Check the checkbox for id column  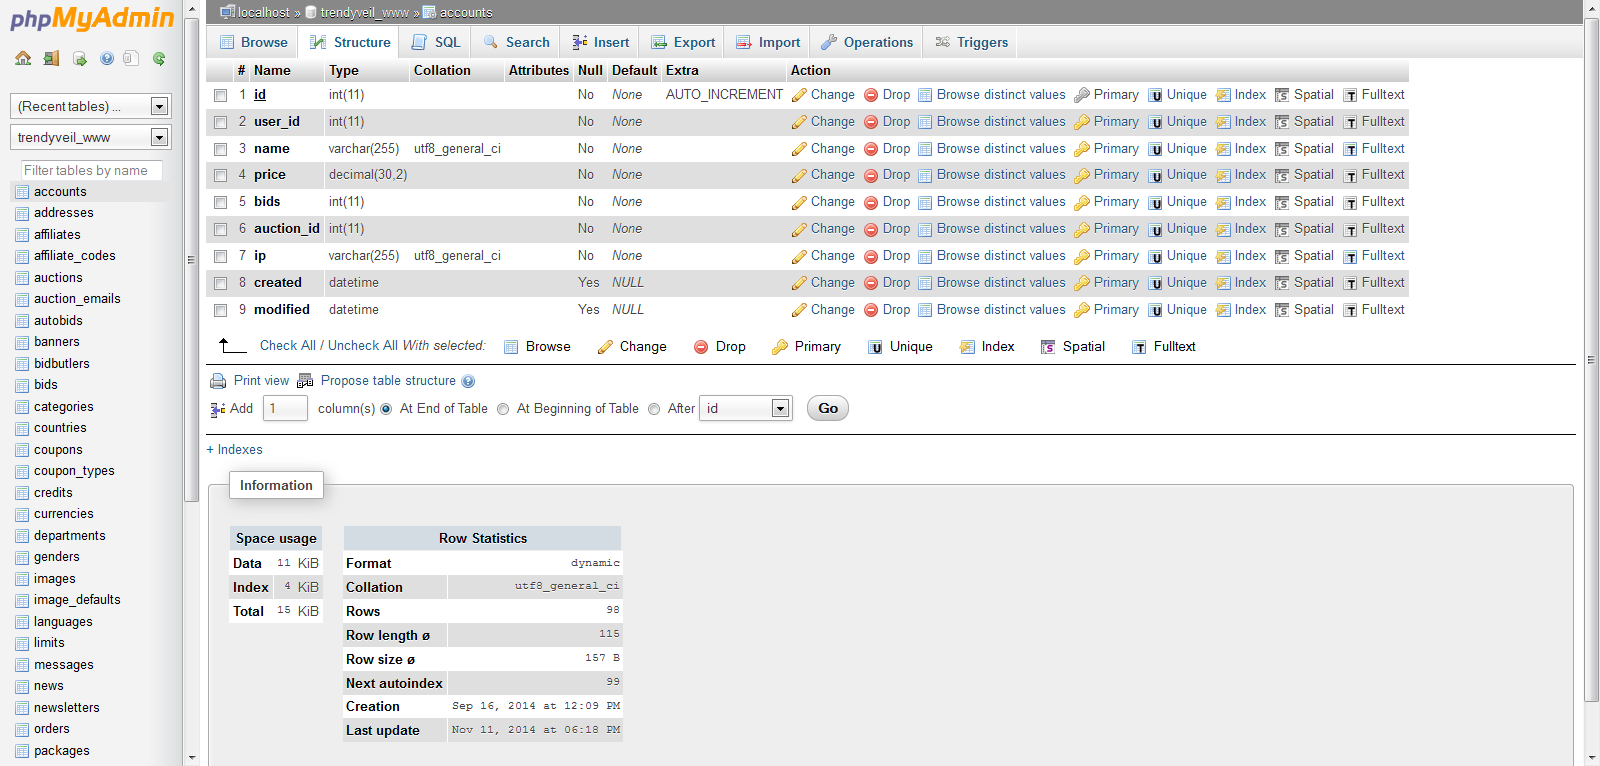click(220, 95)
